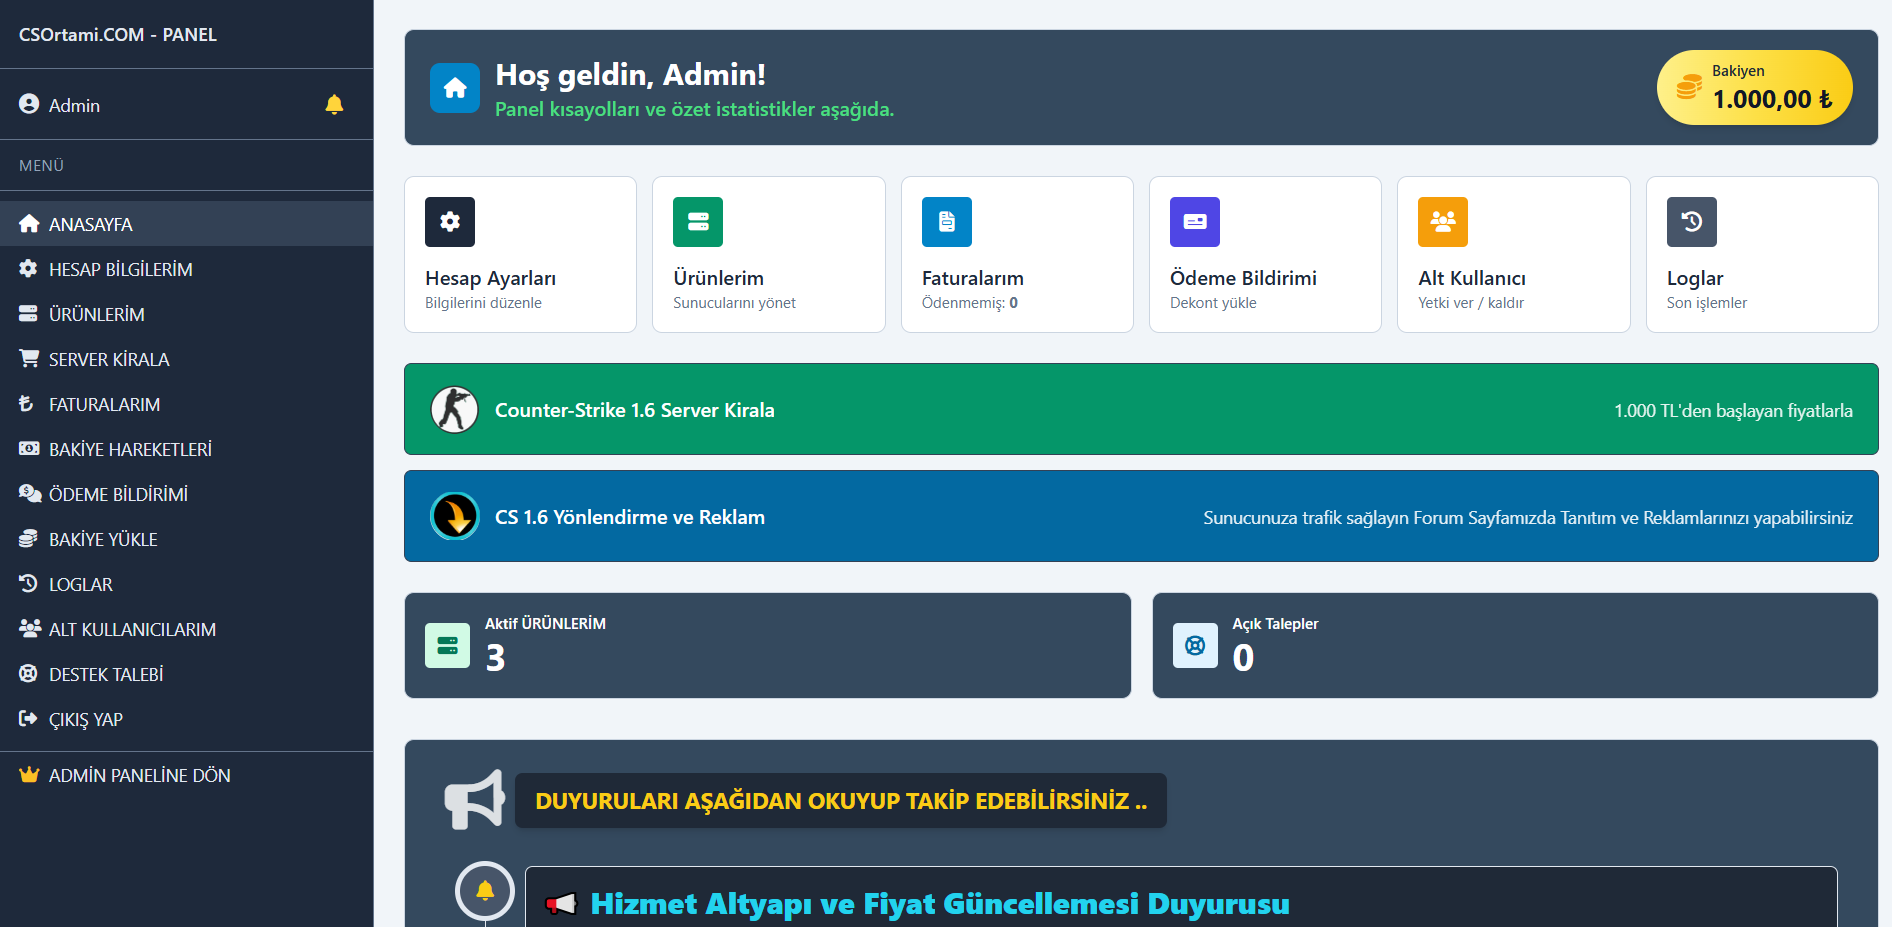Click the Faturalarım invoice icon
1892x927 pixels.
coord(946,221)
